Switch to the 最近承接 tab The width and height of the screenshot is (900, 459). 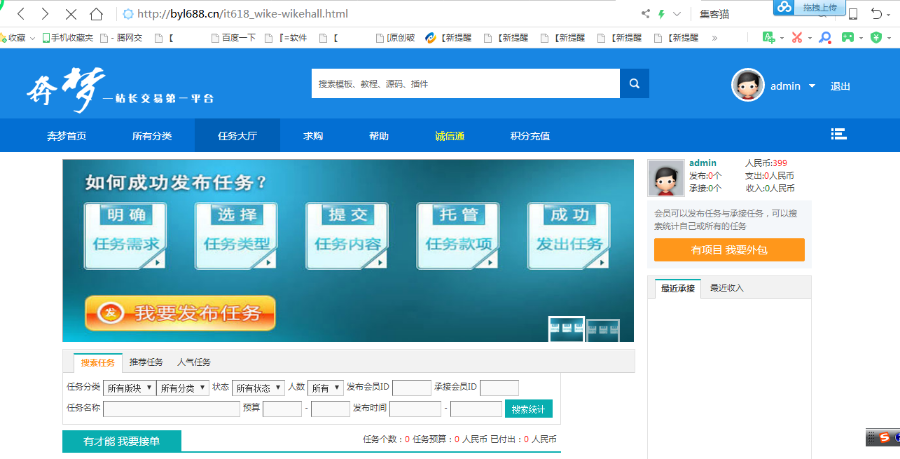678,288
